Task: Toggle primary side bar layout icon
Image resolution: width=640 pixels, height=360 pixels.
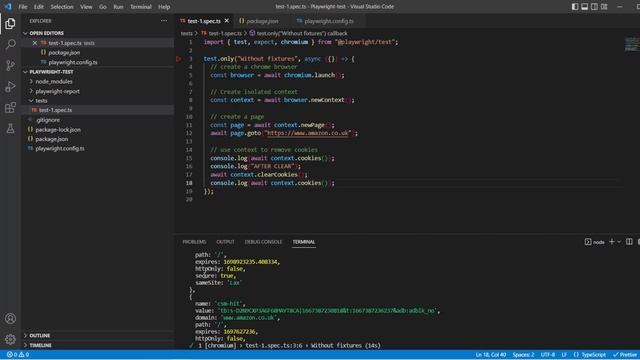Action: coord(575,7)
